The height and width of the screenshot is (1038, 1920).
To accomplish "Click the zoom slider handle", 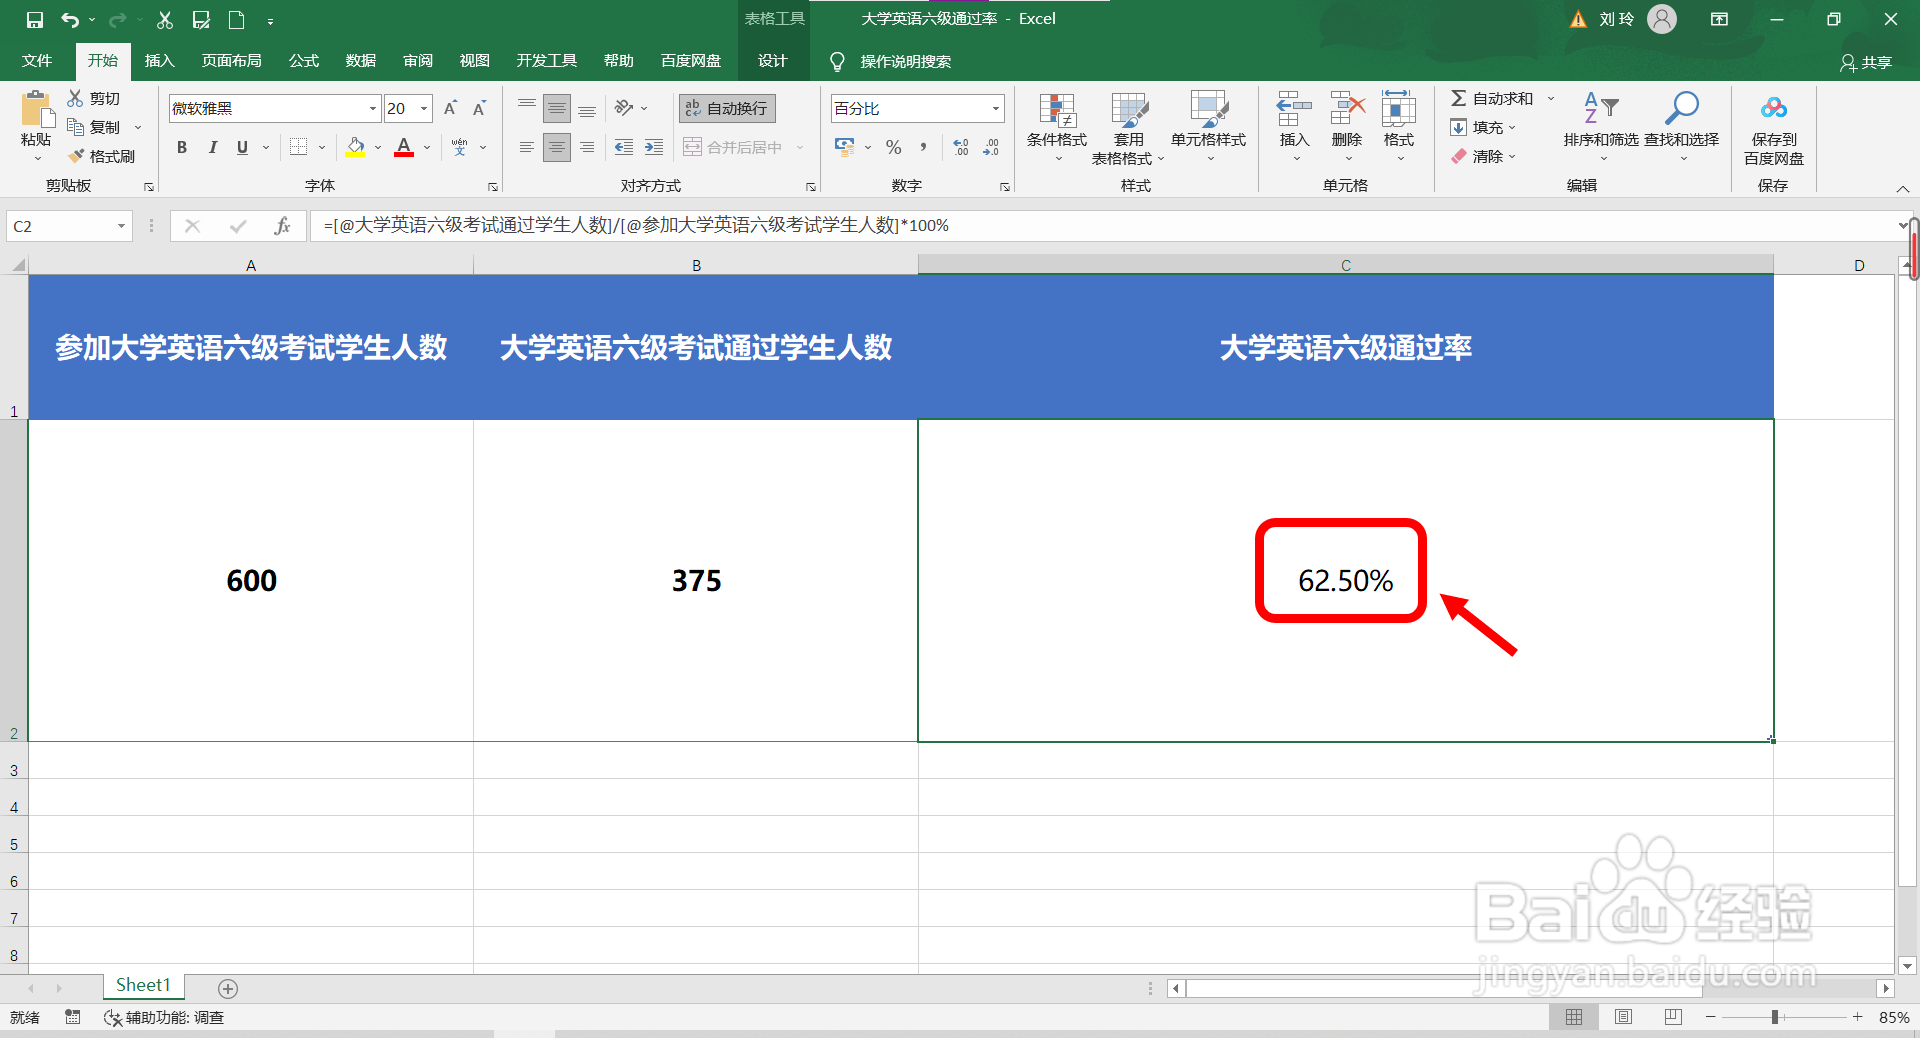I will (1775, 1017).
